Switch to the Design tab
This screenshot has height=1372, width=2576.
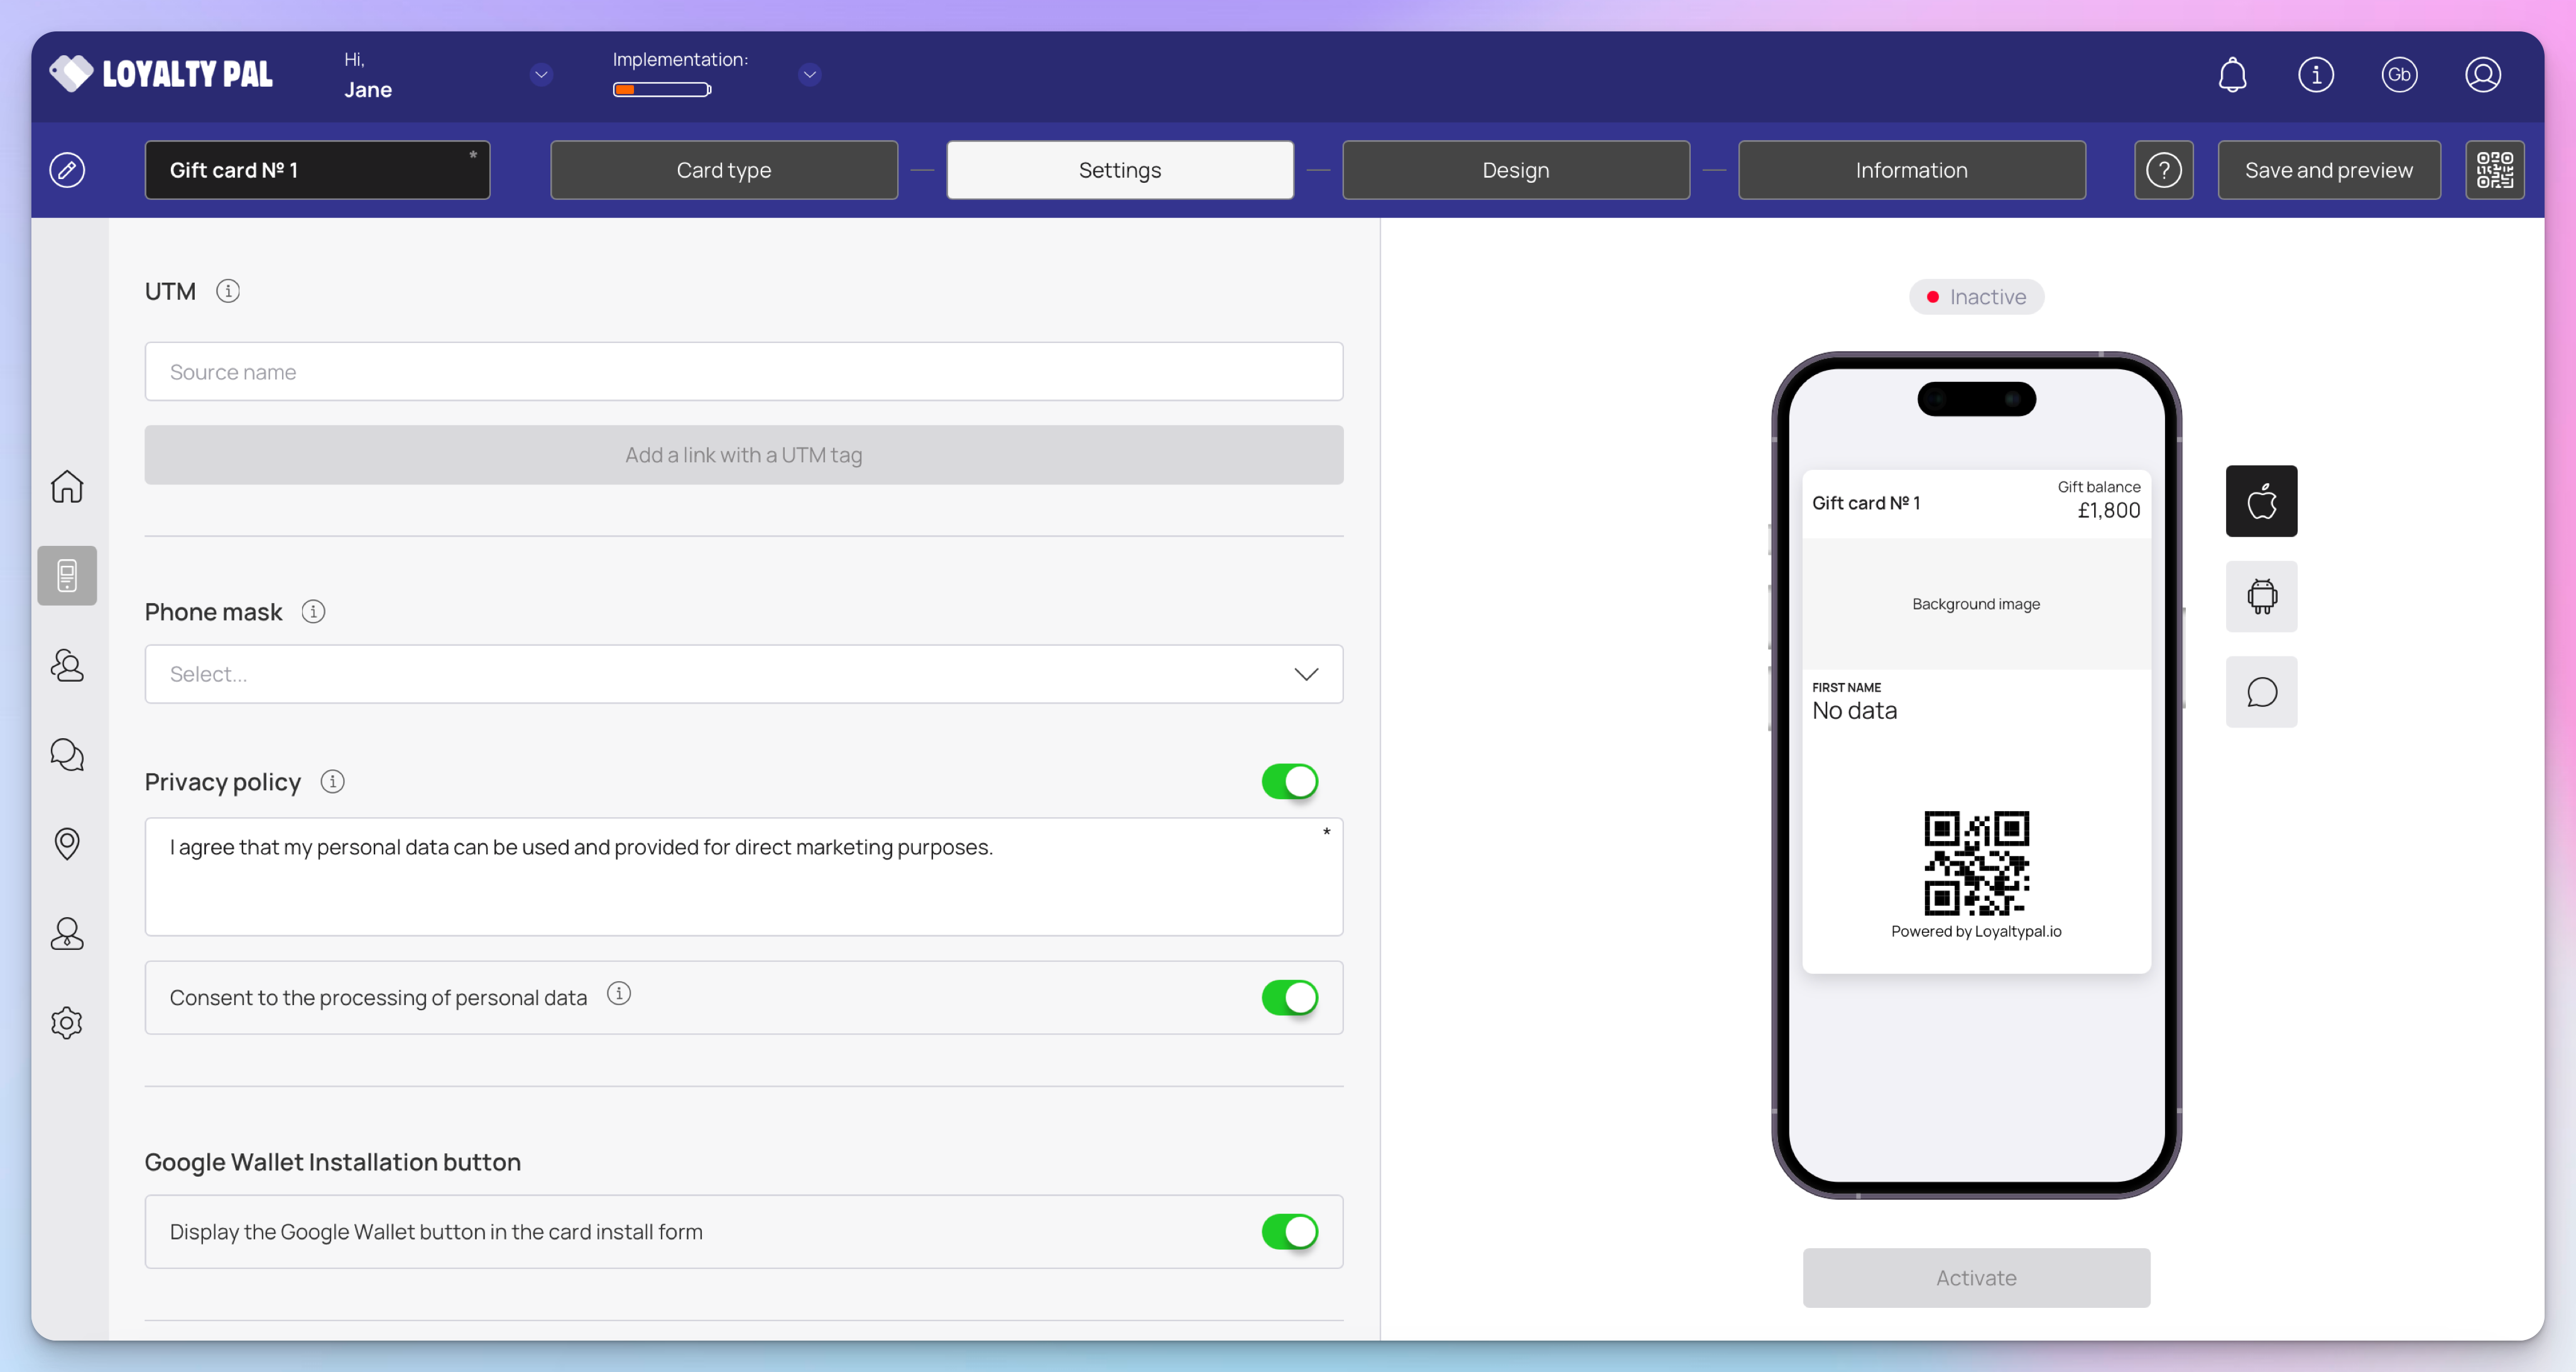pos(1515,170)
